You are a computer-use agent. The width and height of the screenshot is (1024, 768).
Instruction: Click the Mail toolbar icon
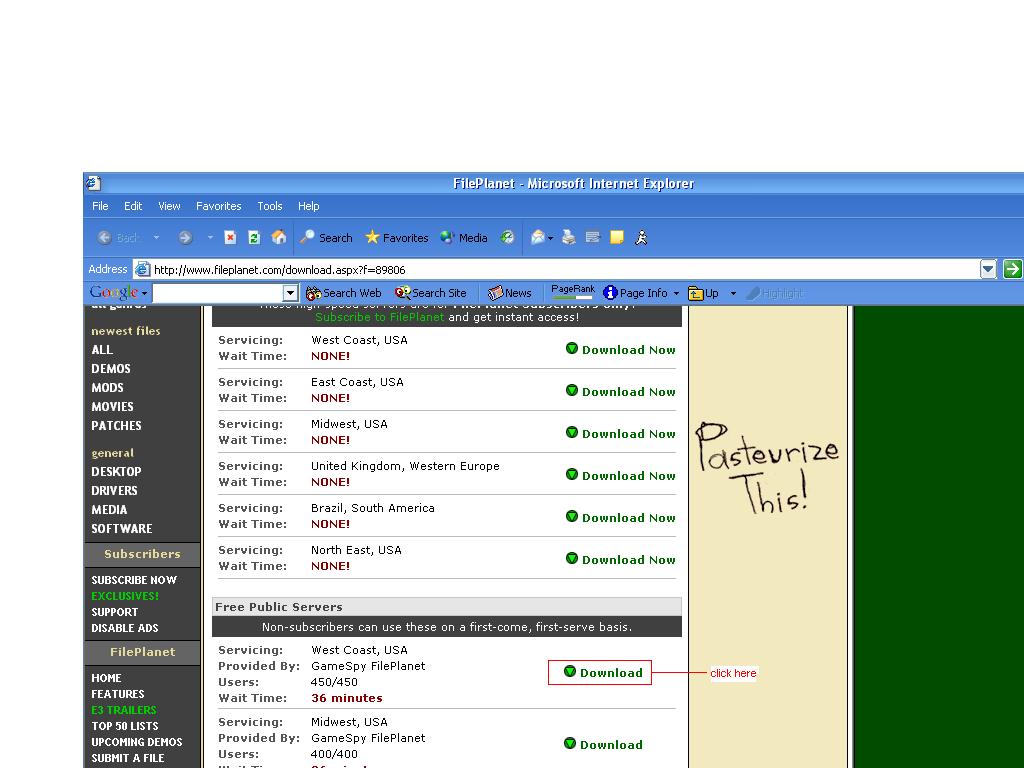537,238
